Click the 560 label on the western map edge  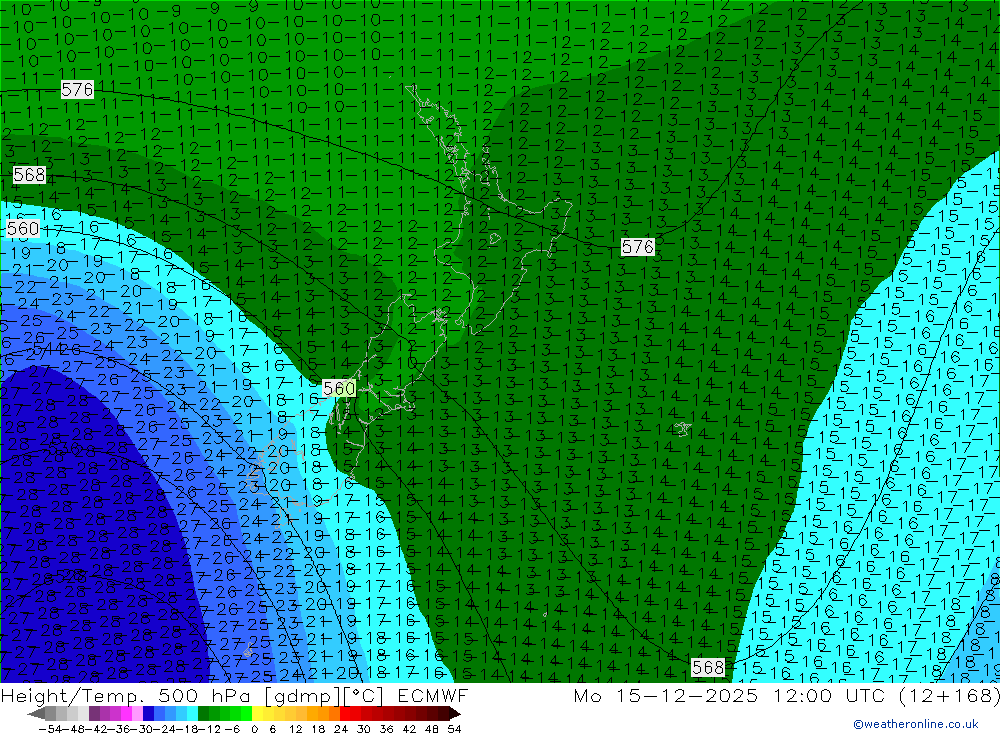coord(22,229)
